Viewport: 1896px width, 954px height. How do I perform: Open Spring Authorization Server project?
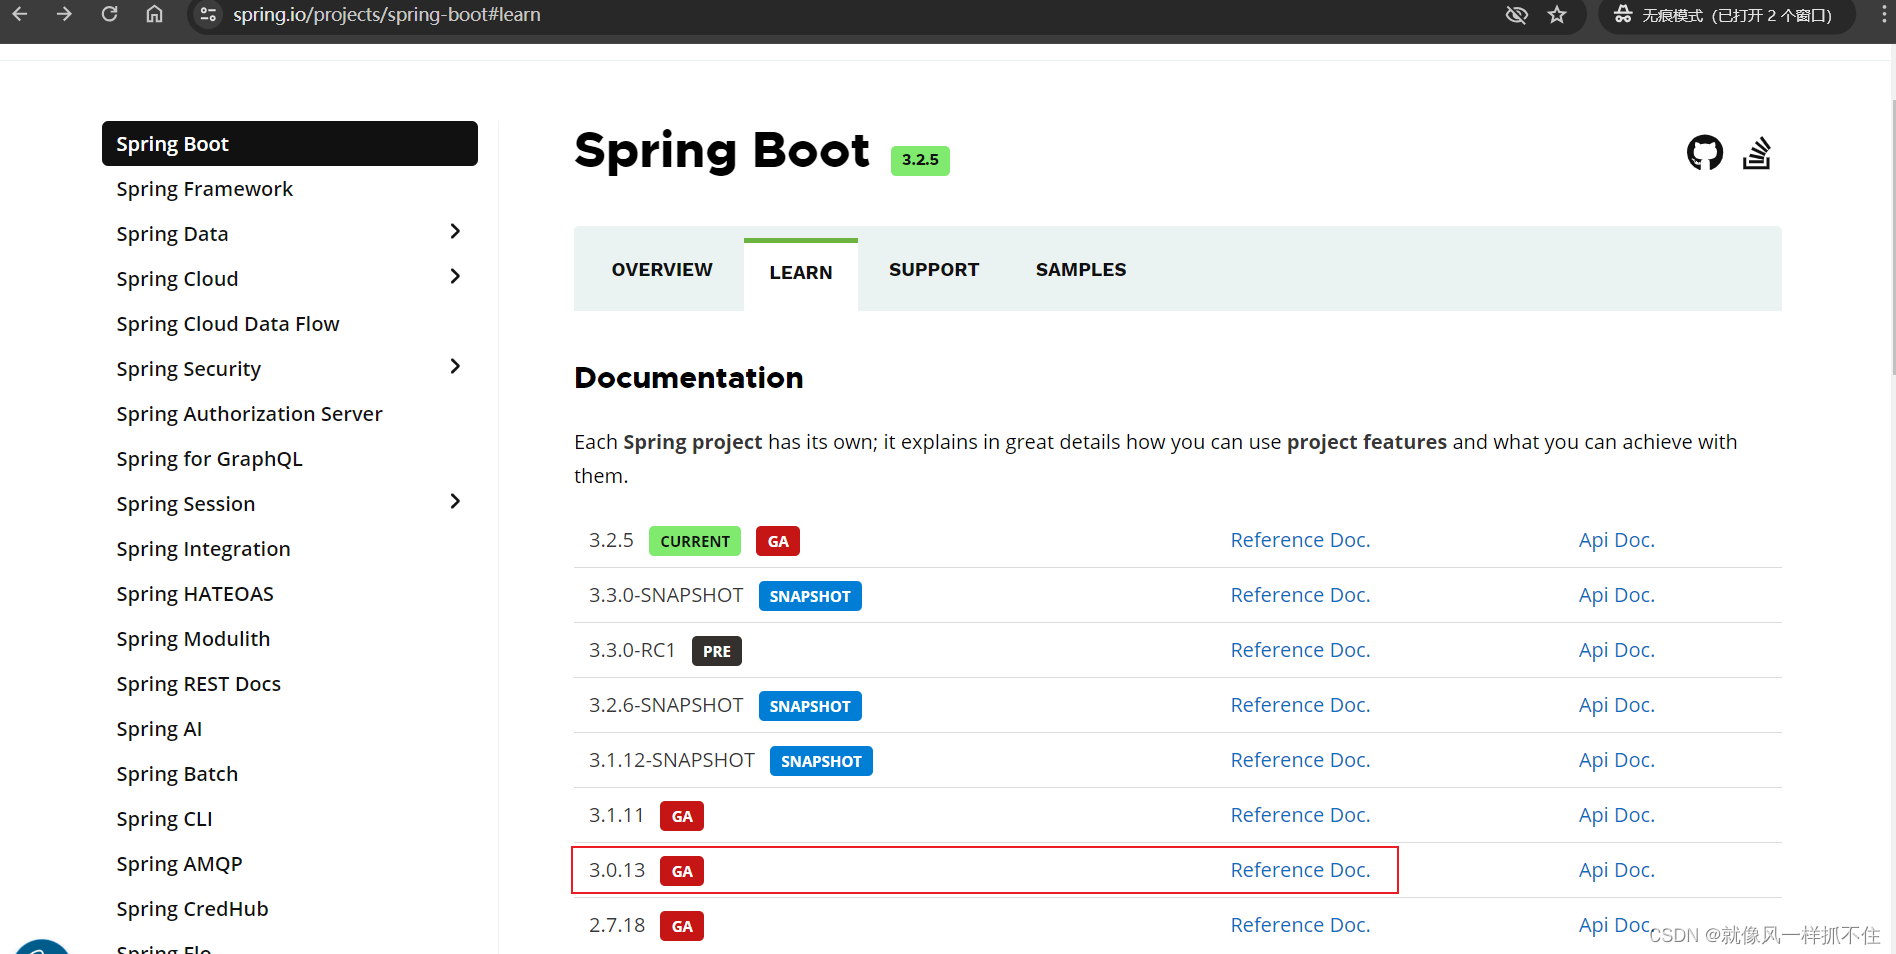tap(249, 414)
